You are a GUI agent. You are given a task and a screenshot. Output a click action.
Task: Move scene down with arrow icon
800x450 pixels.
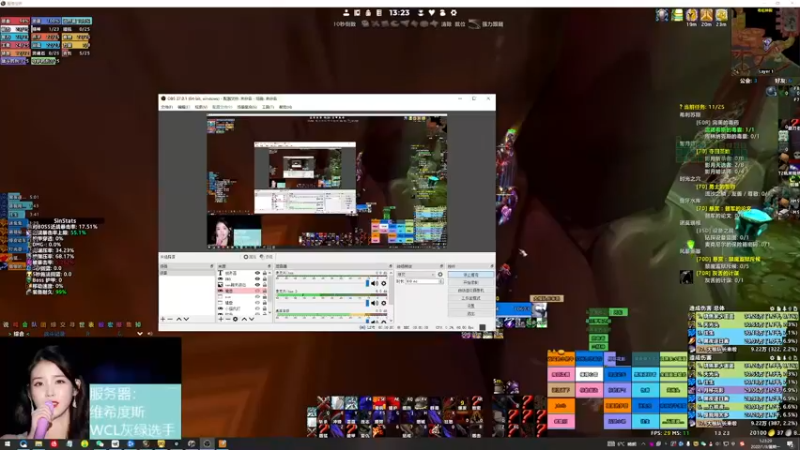click(x=186, y=319)
